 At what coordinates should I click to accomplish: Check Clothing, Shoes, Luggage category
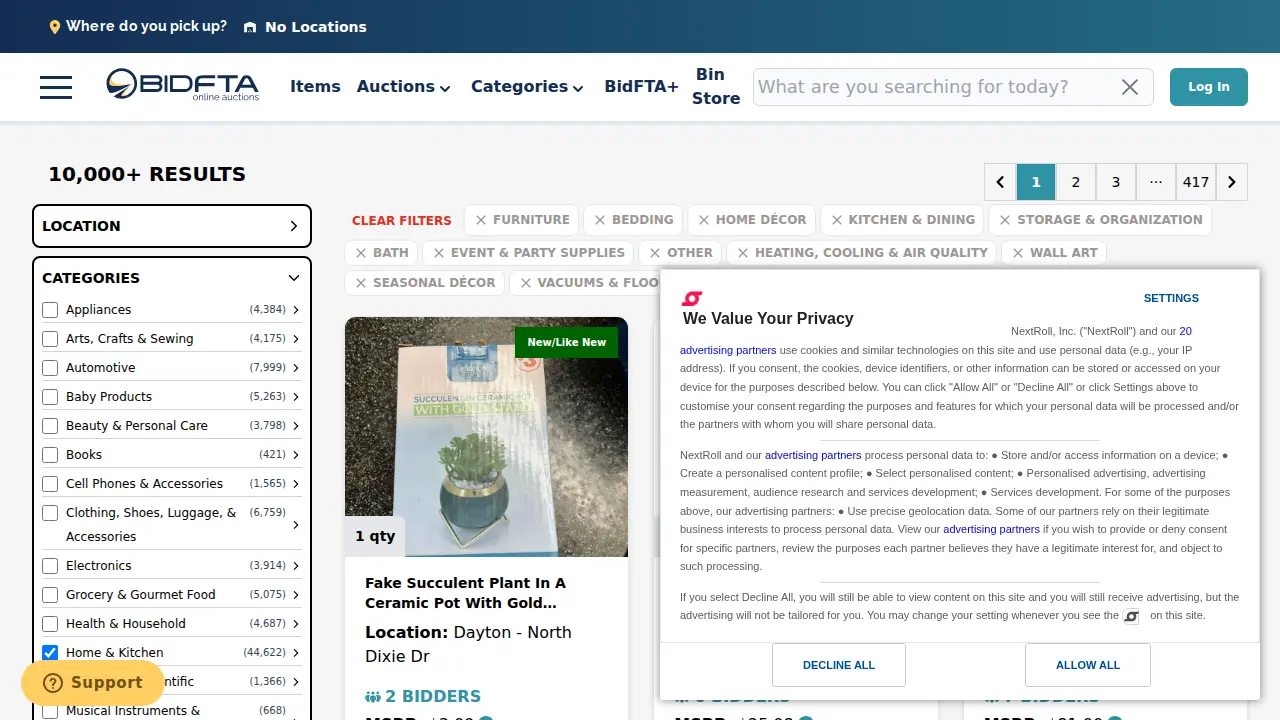click(50, 513)
